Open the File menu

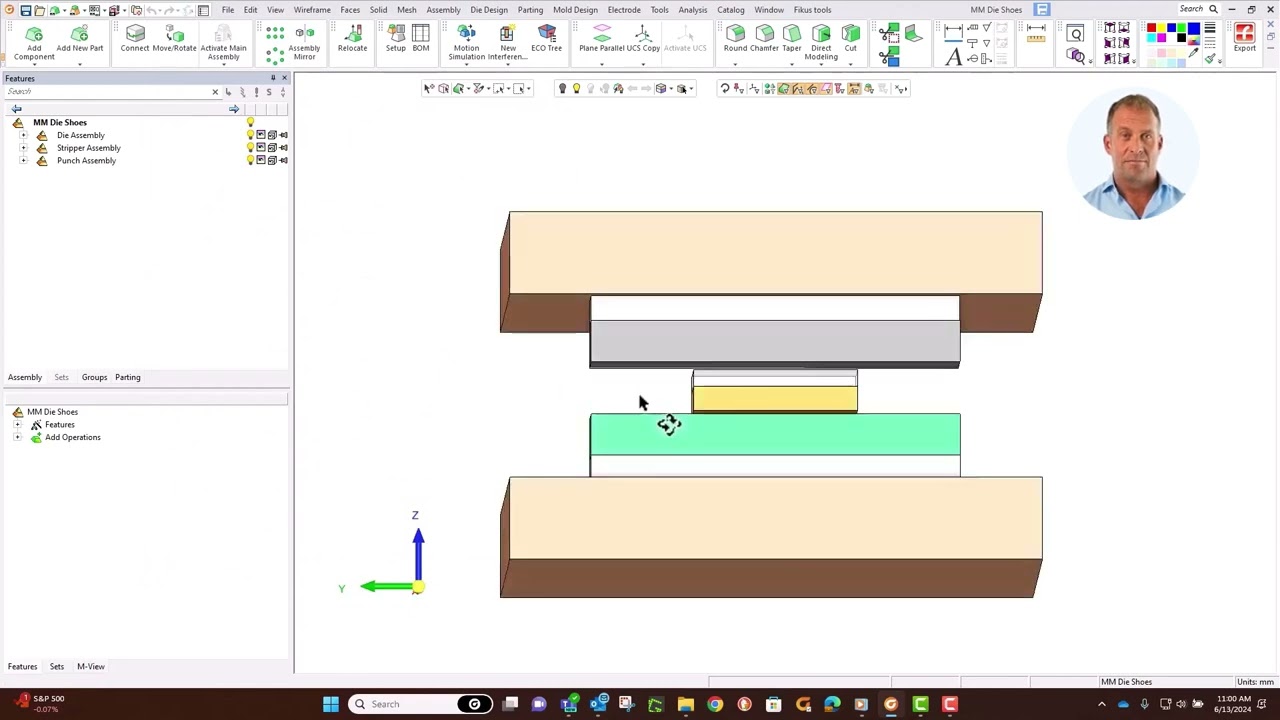(x=228, y=10)
